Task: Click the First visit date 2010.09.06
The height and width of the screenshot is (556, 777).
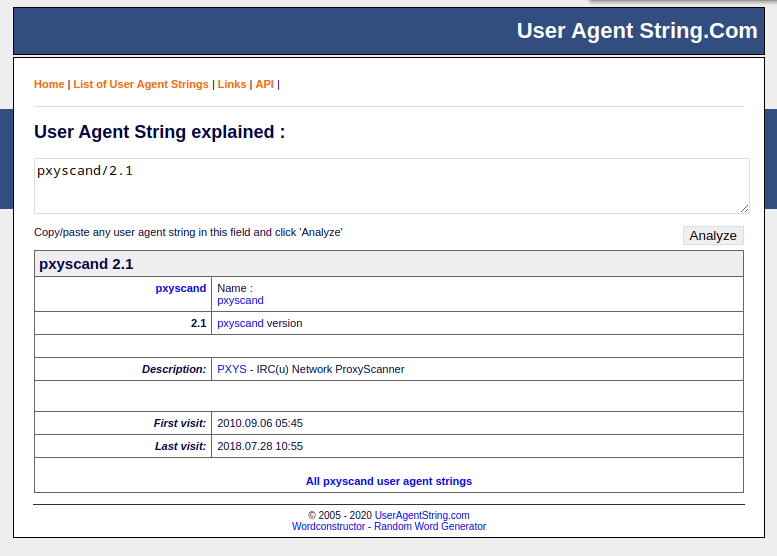Action: tap(260, 423)
